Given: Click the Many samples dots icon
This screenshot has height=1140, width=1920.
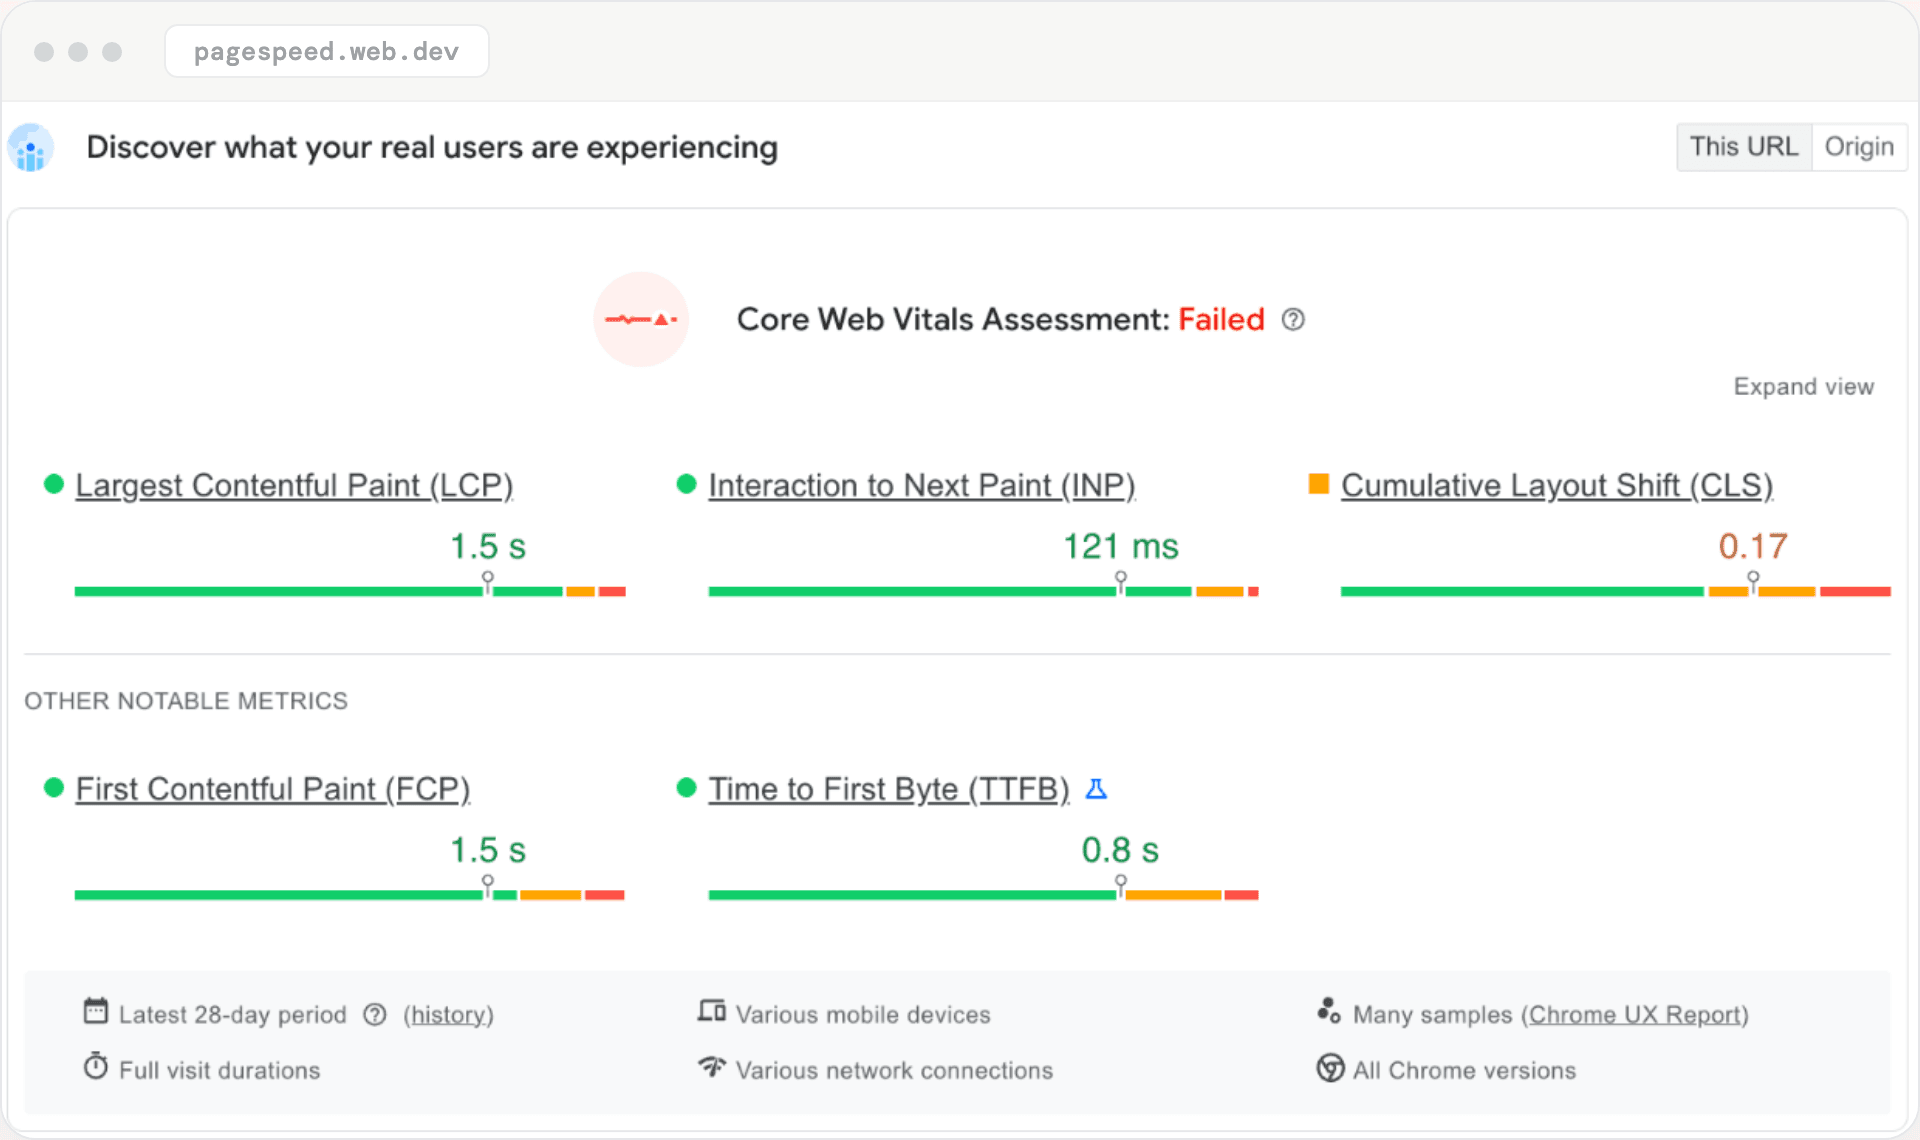Looking at the screenshot, I should 1328,1010.
